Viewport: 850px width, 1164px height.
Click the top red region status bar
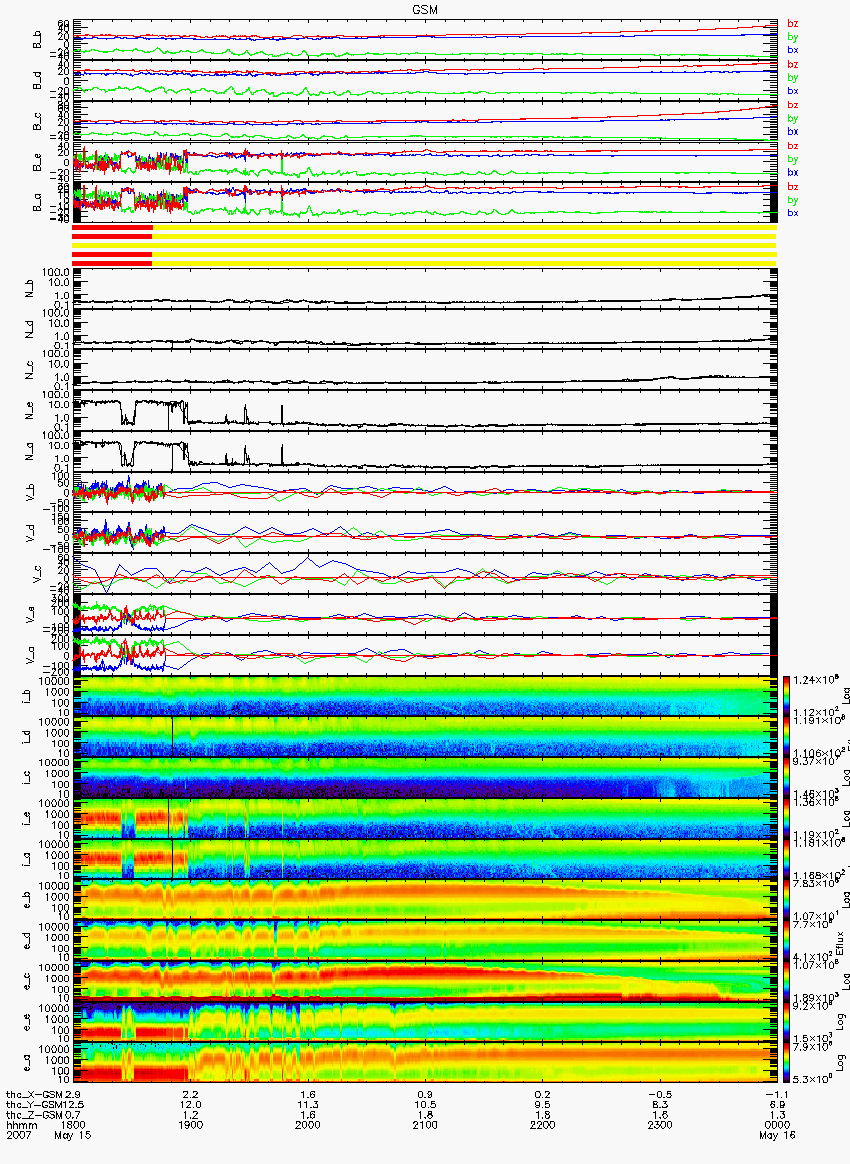tap(112, 227)
